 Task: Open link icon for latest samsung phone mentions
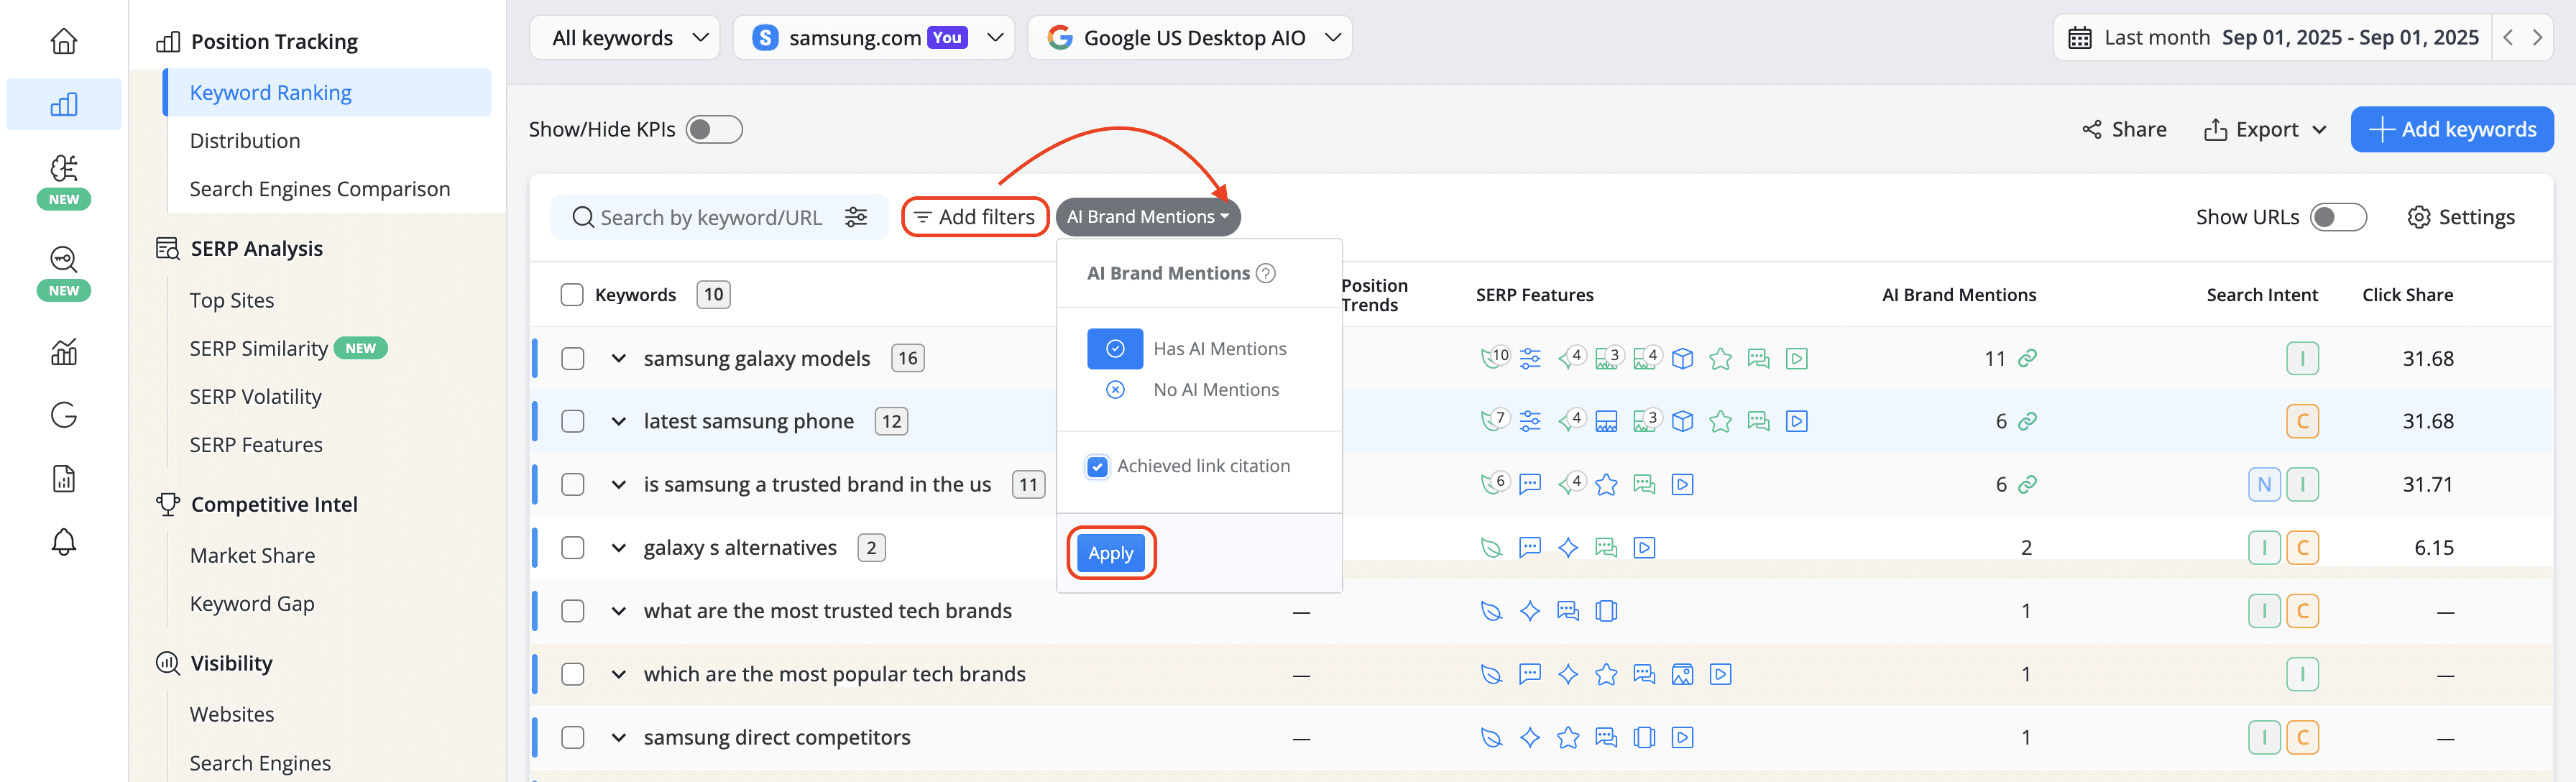pos(2027,421)
